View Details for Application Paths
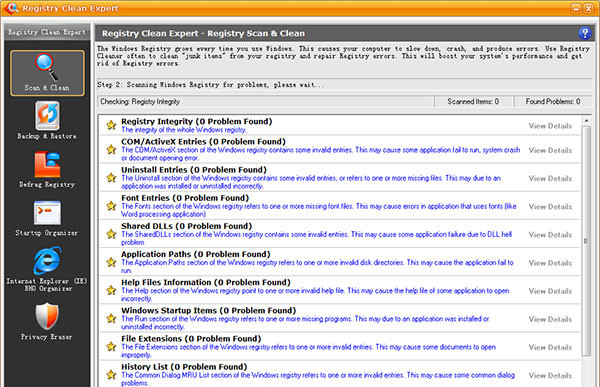Viewport: 600px width, 387px height. (550, 263)
